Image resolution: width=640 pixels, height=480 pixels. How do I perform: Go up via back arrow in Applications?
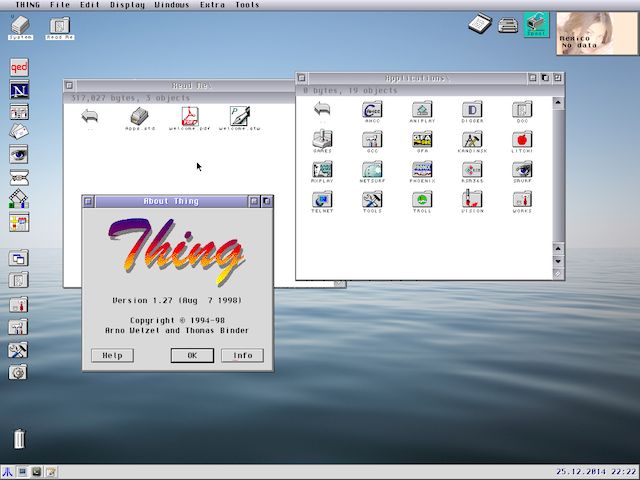tap(322, 110)
